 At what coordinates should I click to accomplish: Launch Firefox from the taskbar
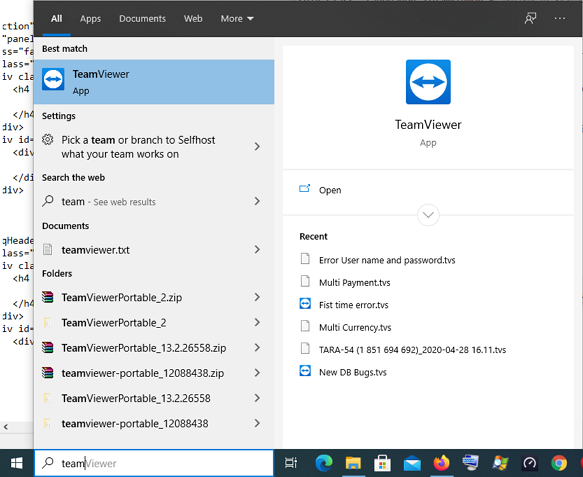click(x=441, y=463)
